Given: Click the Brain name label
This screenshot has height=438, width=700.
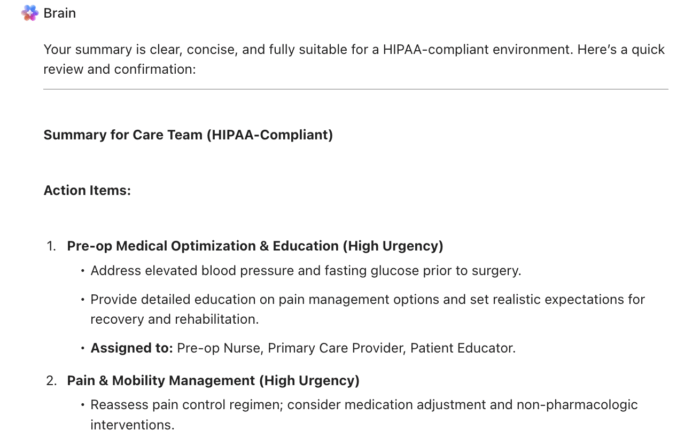Looking at the screenshot, I should point(59,13).
